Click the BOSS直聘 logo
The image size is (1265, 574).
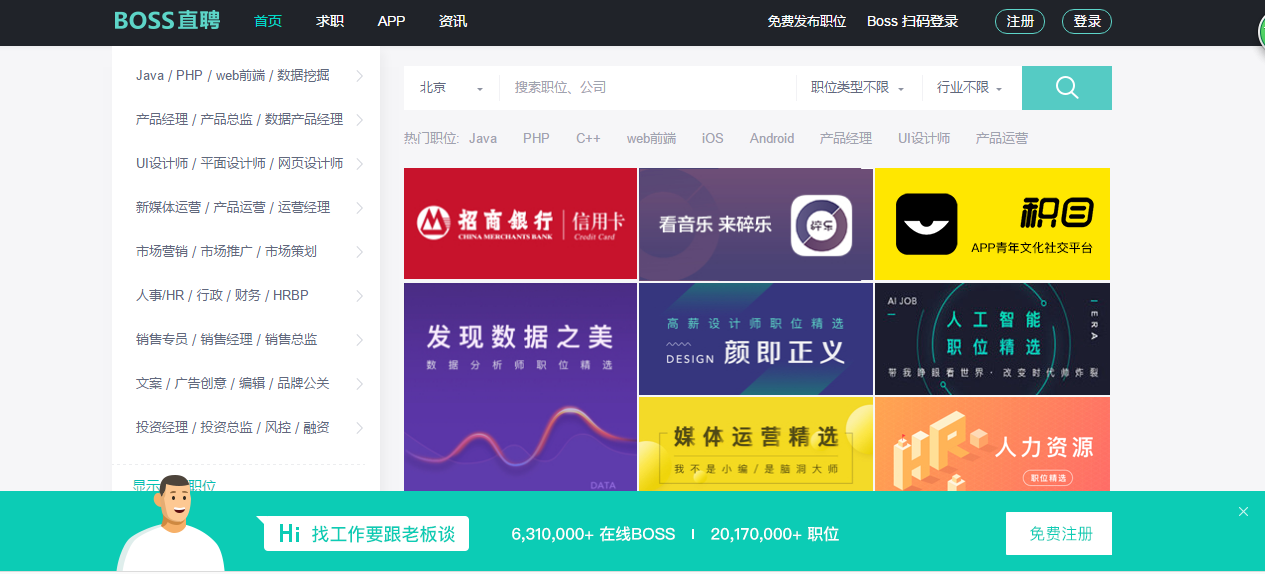(x=167, y=21)
